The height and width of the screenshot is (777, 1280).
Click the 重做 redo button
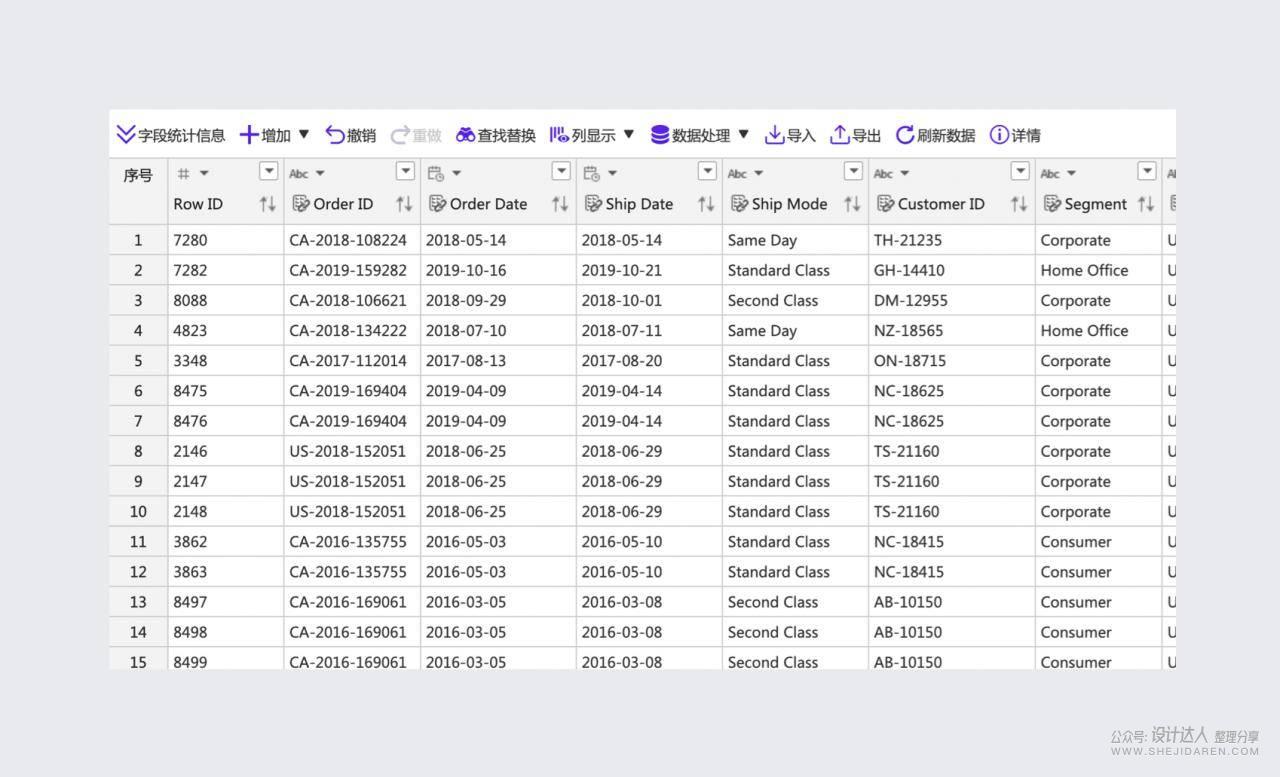tap(416, 135)
